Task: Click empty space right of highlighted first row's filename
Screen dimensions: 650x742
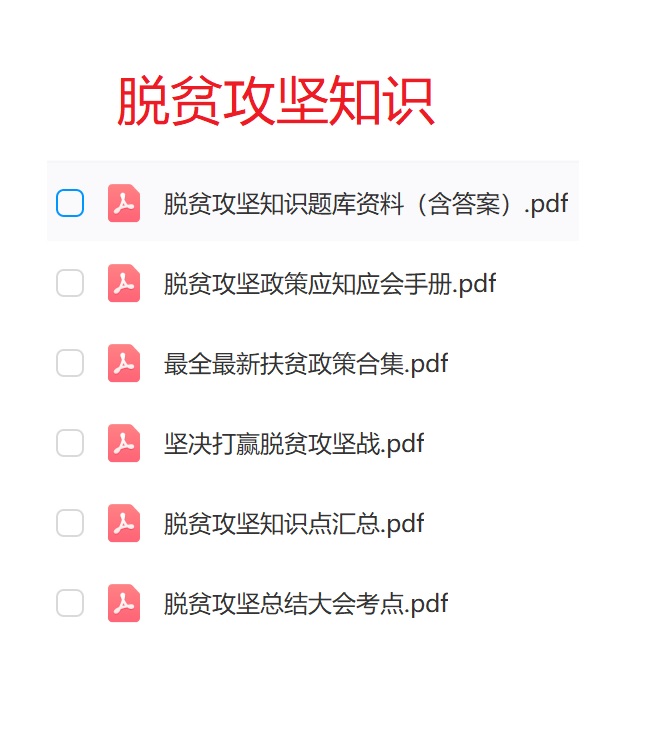Action: (x=574, y=203)
